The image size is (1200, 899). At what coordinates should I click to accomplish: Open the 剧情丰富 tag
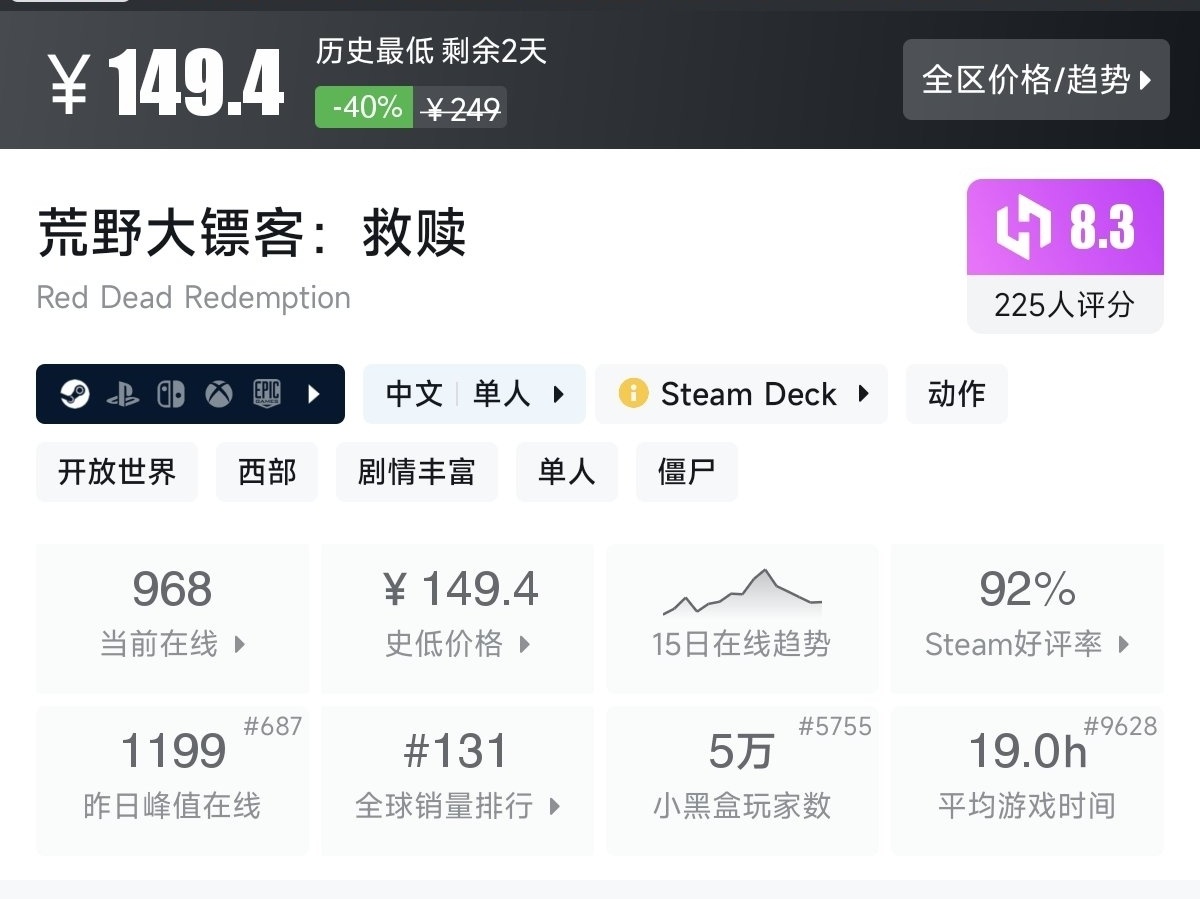pyautogui.click(x=416, y=472)
